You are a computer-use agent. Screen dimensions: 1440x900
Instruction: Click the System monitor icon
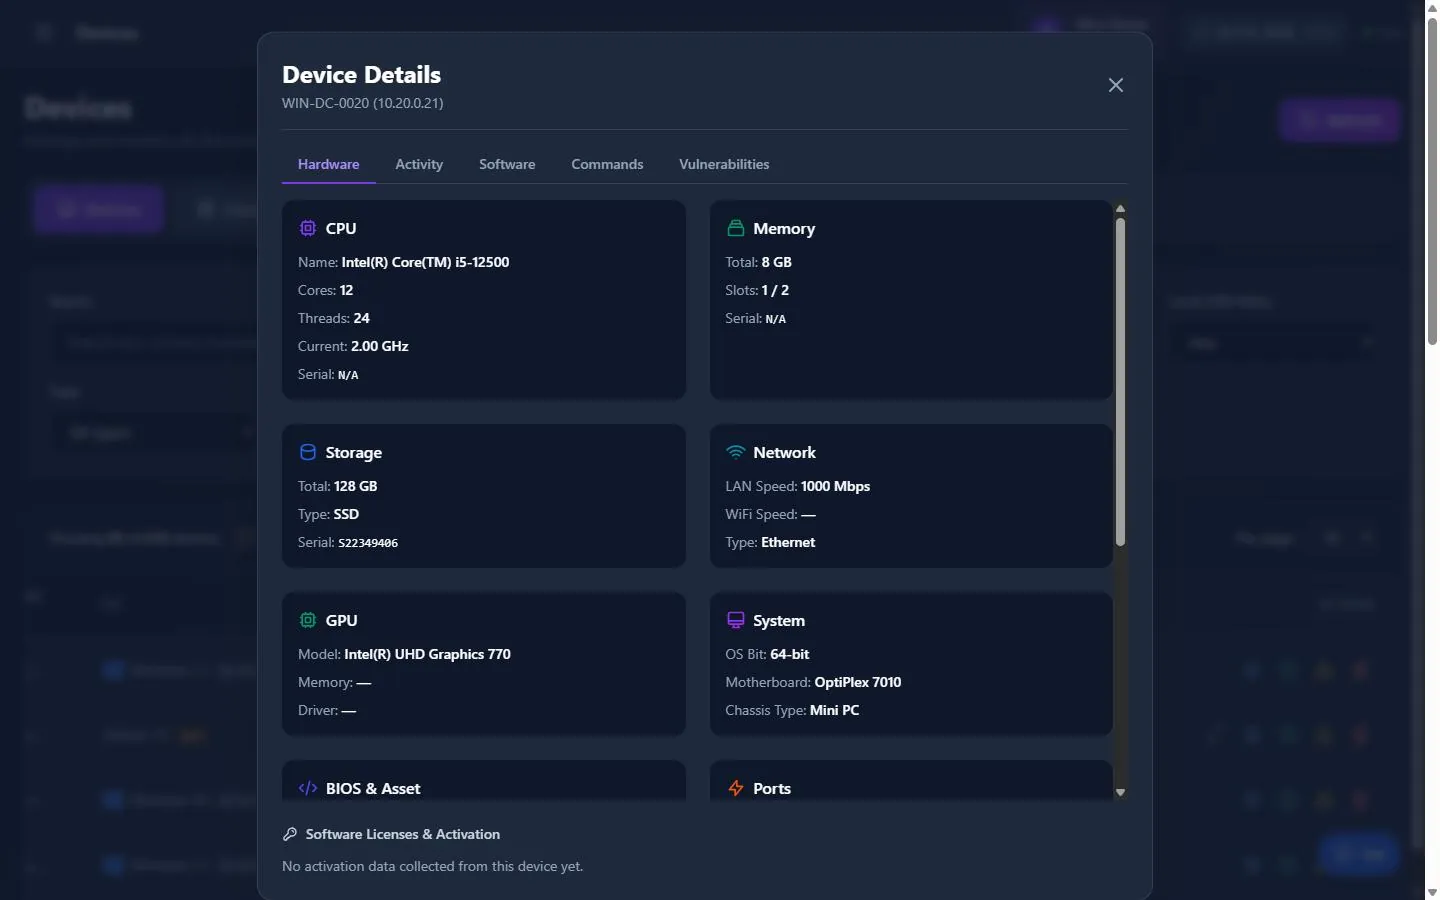pos(736,620)
